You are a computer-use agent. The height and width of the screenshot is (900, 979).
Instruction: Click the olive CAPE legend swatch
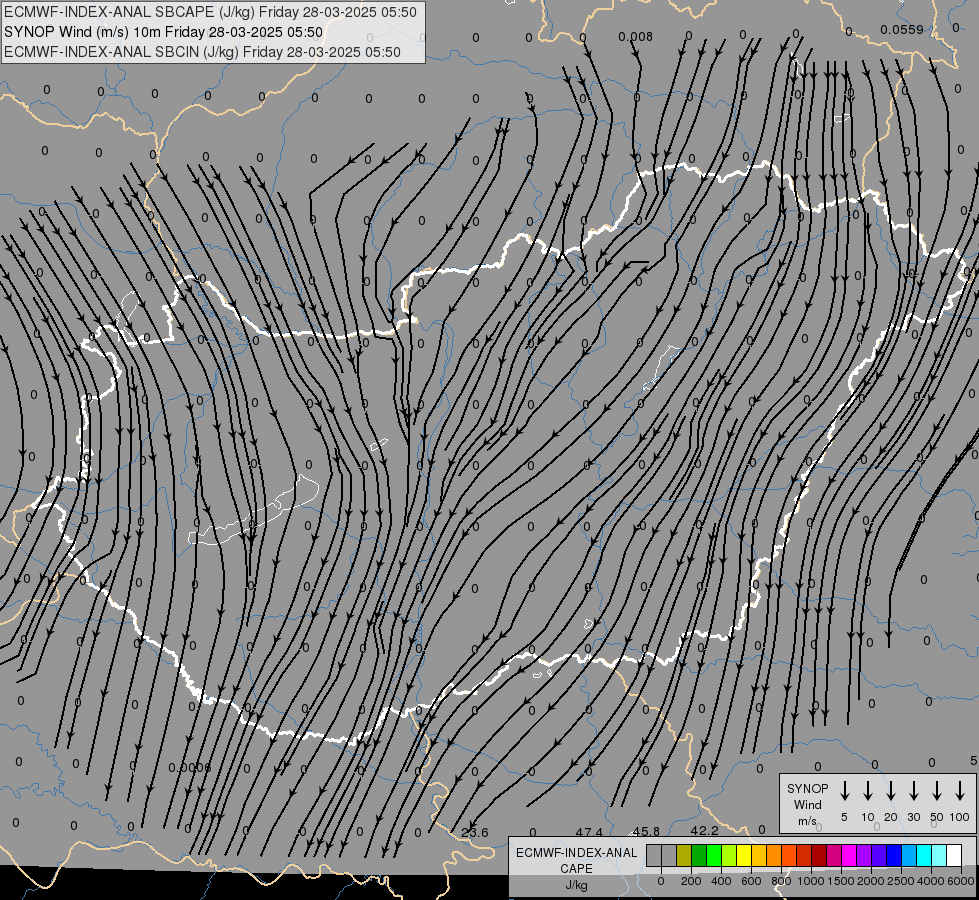pos(684,855)
